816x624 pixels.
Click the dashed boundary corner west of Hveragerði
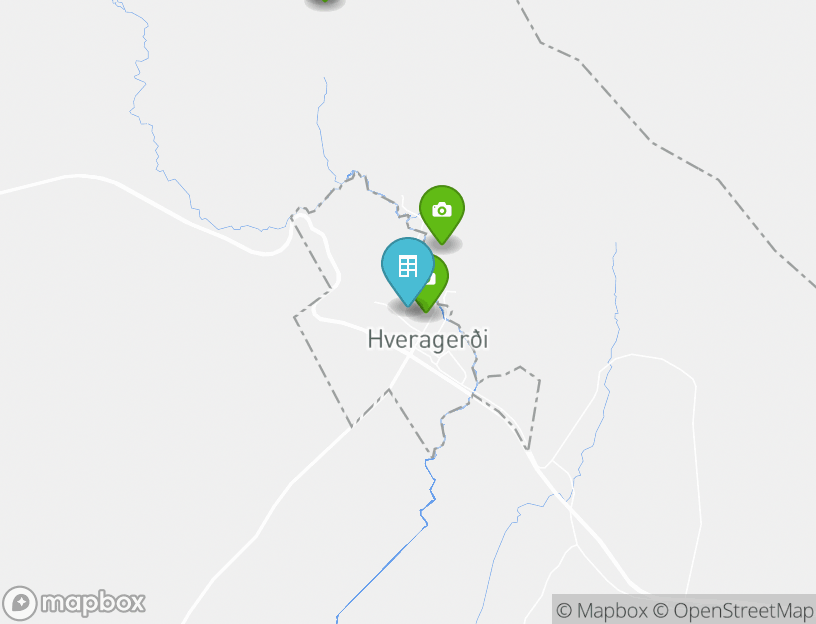295,316
